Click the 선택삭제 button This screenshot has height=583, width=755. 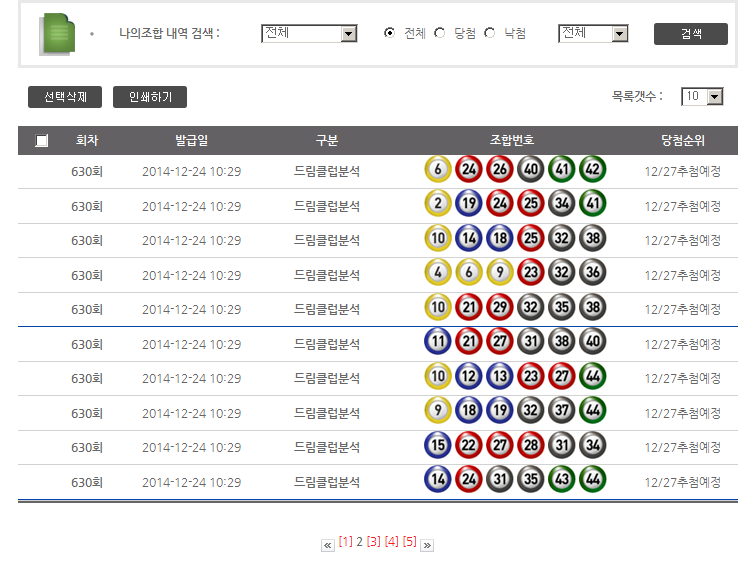pos(65,97)
